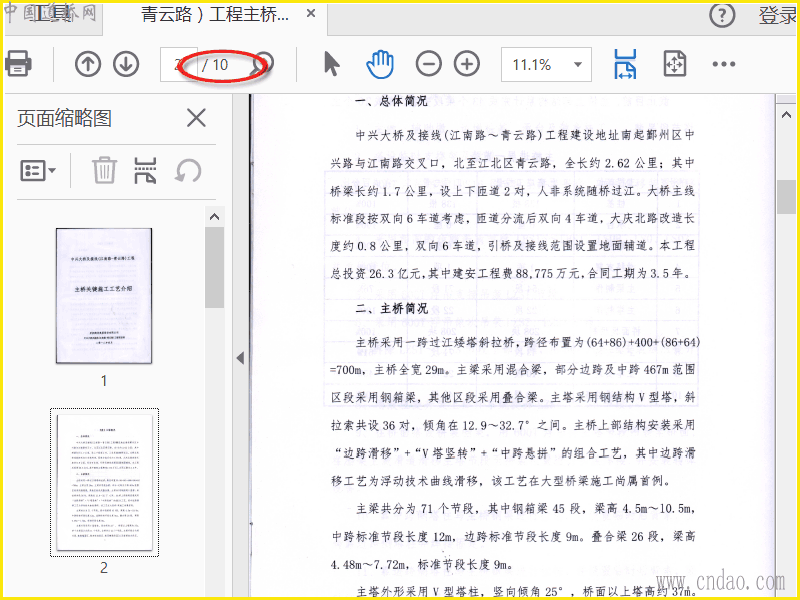Collapse the side panel with the left triangle
This screenshot has height=600, width=800.
click(241, 358)
